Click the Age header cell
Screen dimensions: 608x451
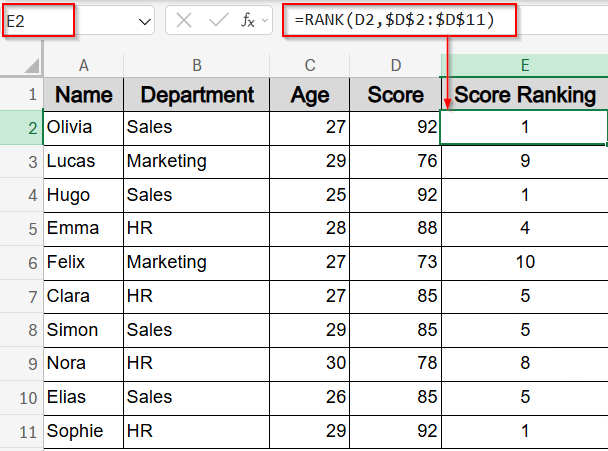309,95
